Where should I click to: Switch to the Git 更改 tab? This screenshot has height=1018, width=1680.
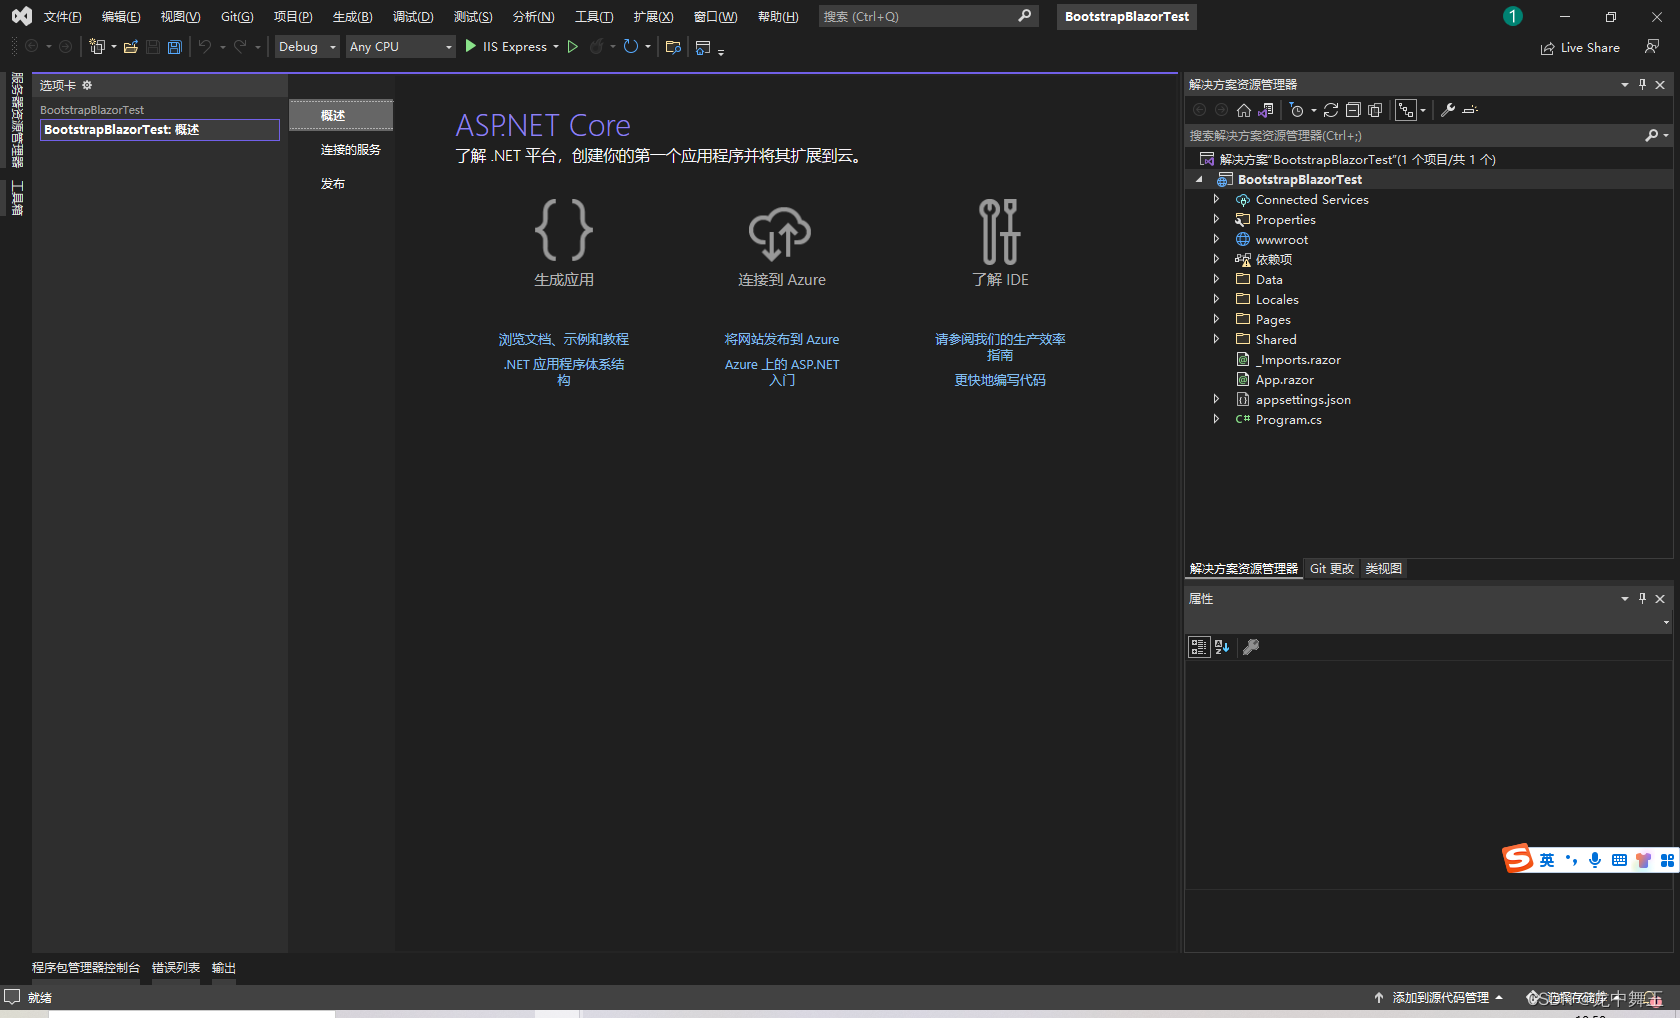(1332, 569)
